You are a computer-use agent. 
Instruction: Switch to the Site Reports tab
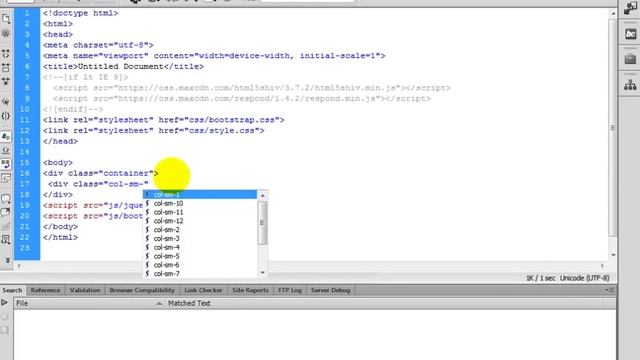pyautogui.click(x=250, y=290)
